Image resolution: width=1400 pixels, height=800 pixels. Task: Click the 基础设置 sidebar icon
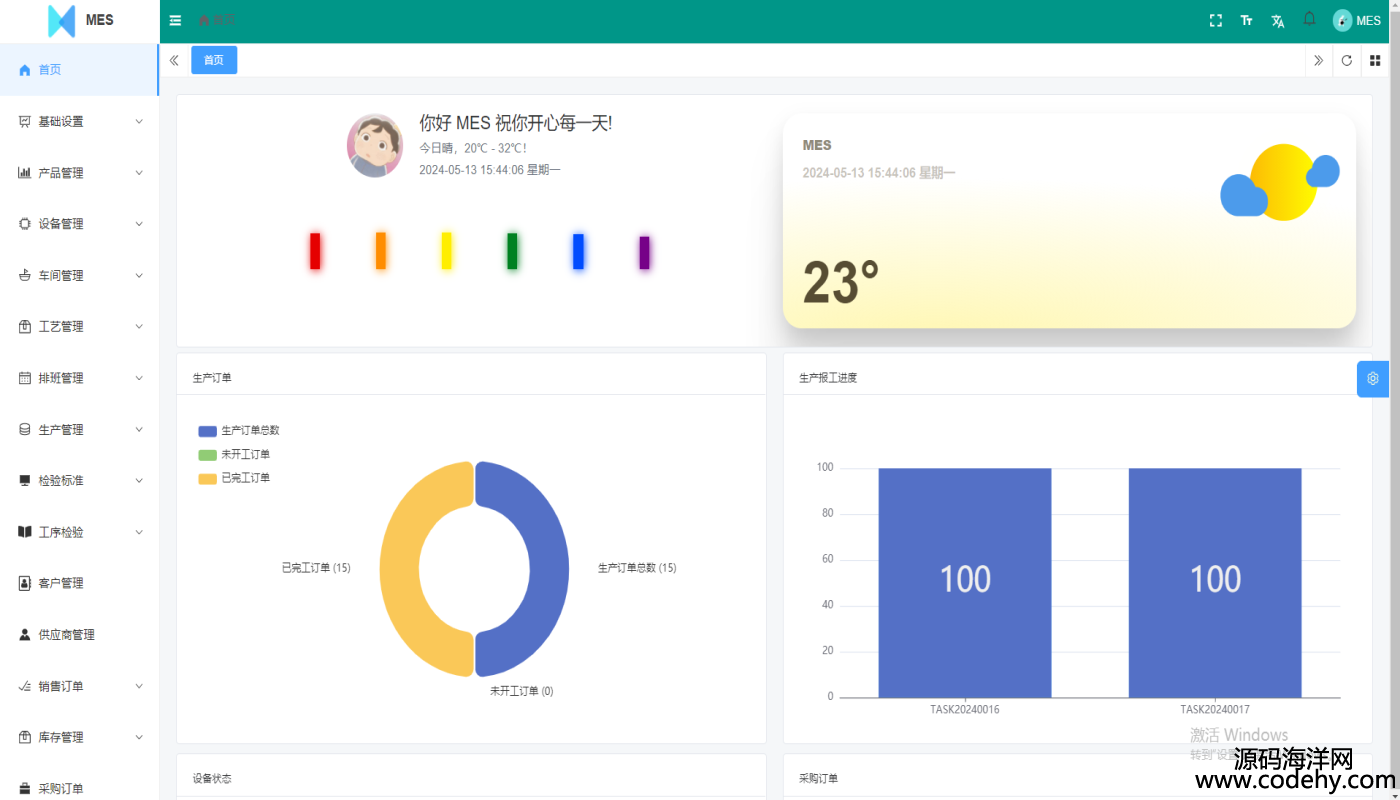tap(25, 121)
